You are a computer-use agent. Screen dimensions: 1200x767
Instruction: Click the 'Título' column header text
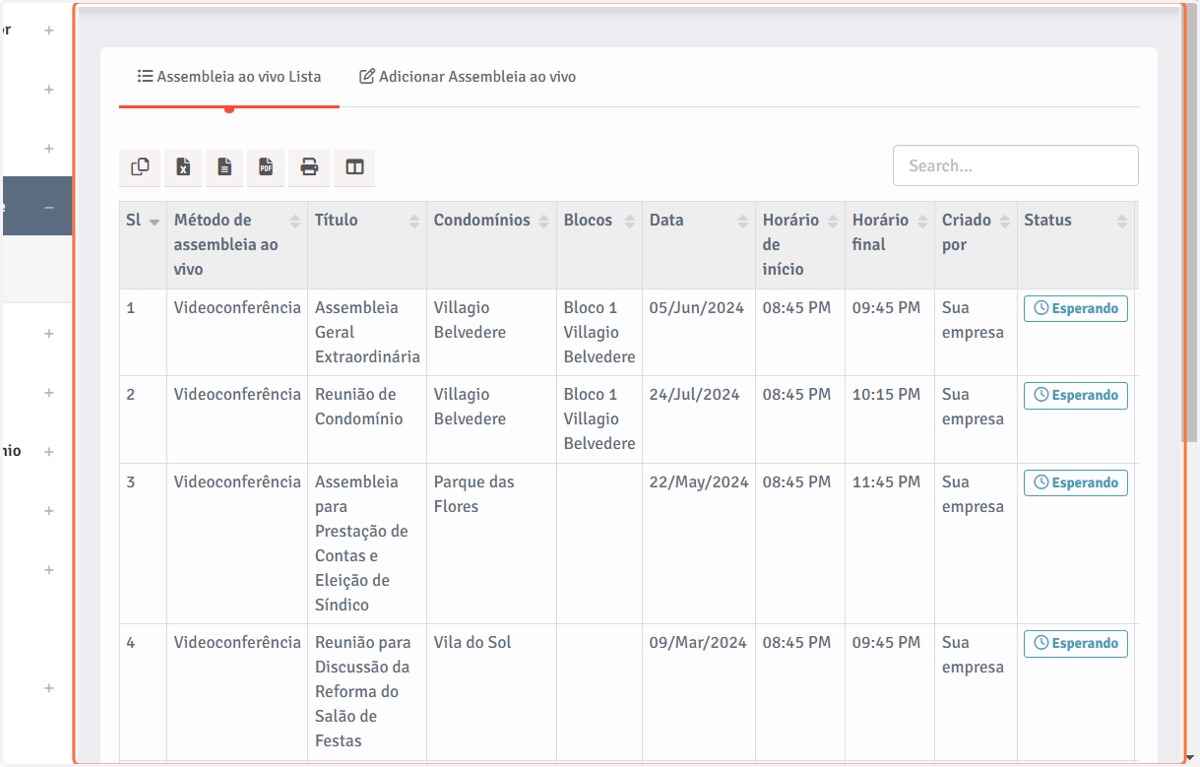pyautogui.click(x=336, y=220)
